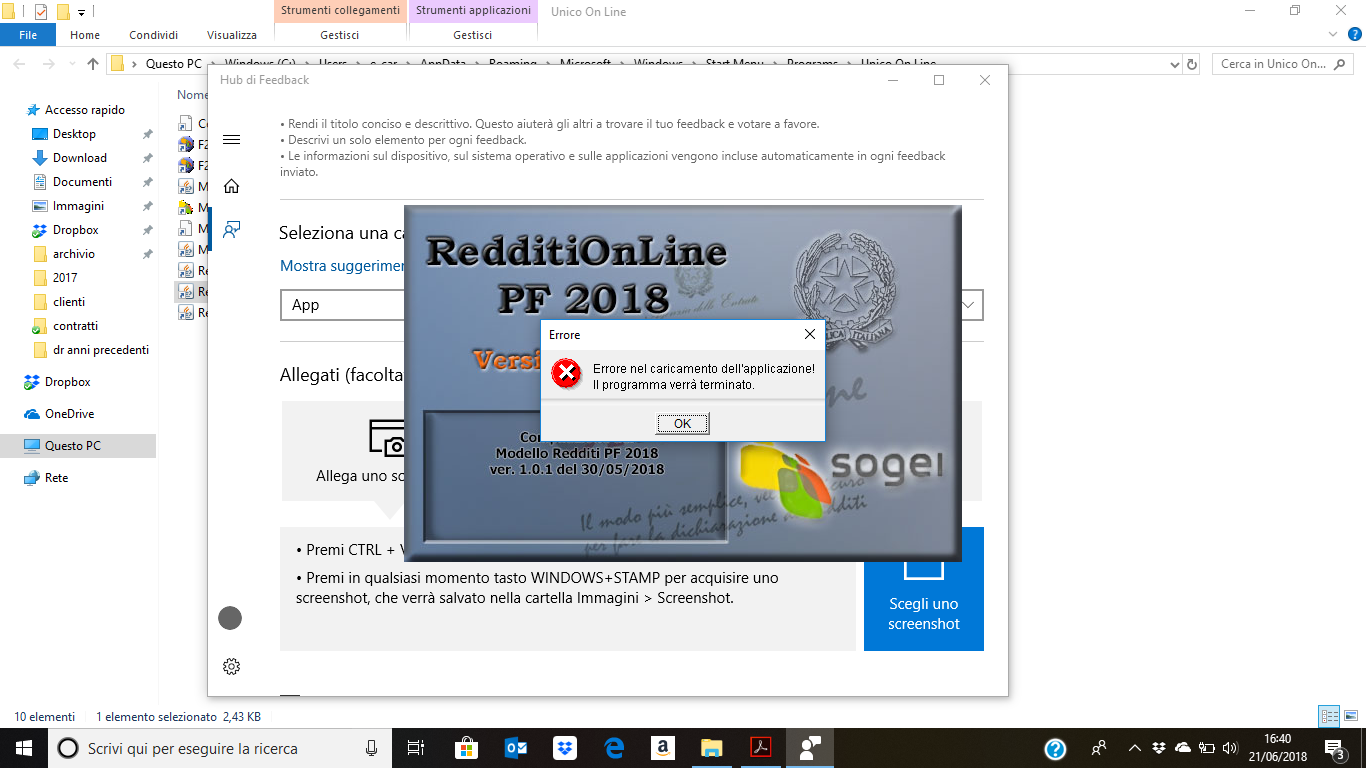Click the taskbar search box
The height and width of the screenshot is (768, 1366).
click(220, 748)
